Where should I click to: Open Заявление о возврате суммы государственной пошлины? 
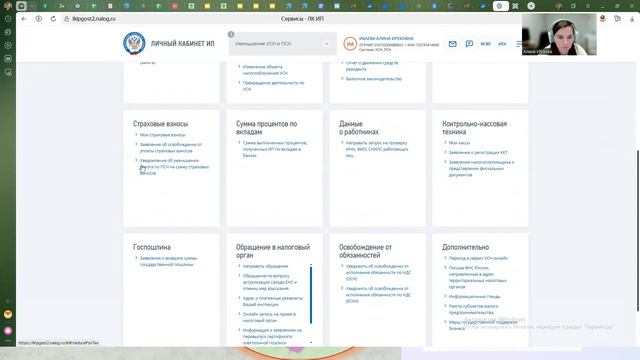click(168, 261)
